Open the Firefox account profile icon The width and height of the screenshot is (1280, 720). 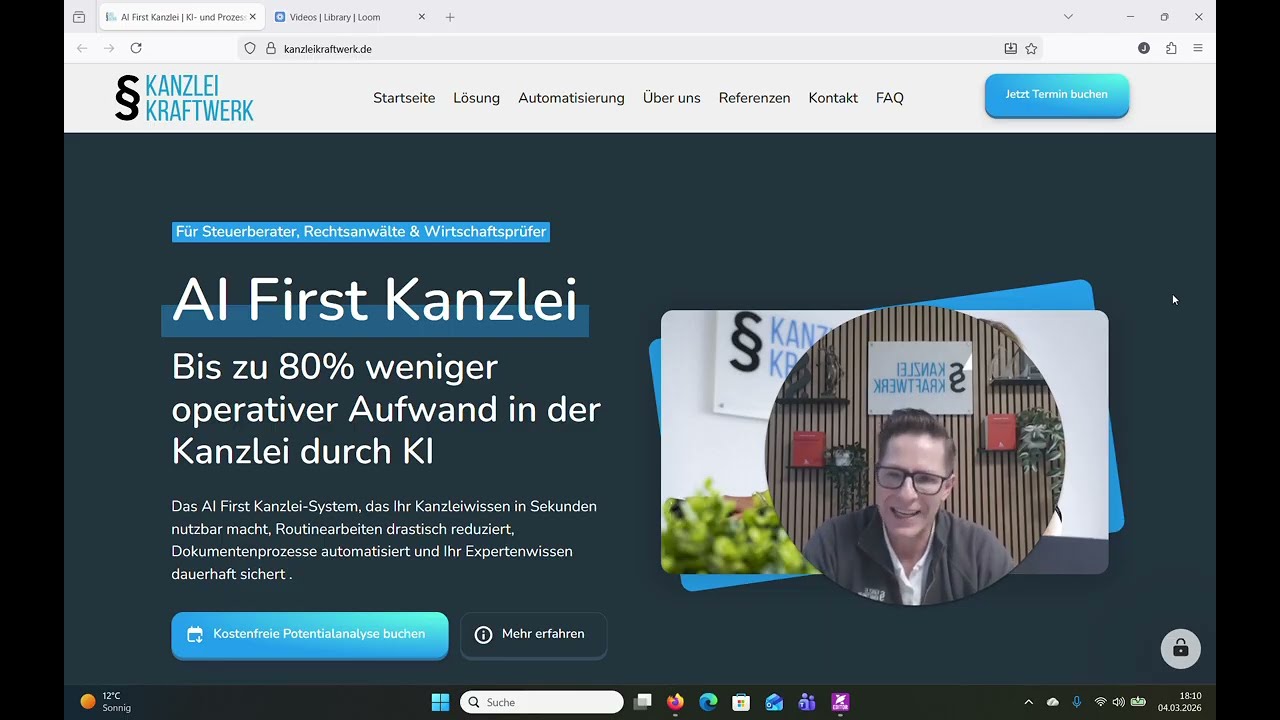(x=1144, y=48)
